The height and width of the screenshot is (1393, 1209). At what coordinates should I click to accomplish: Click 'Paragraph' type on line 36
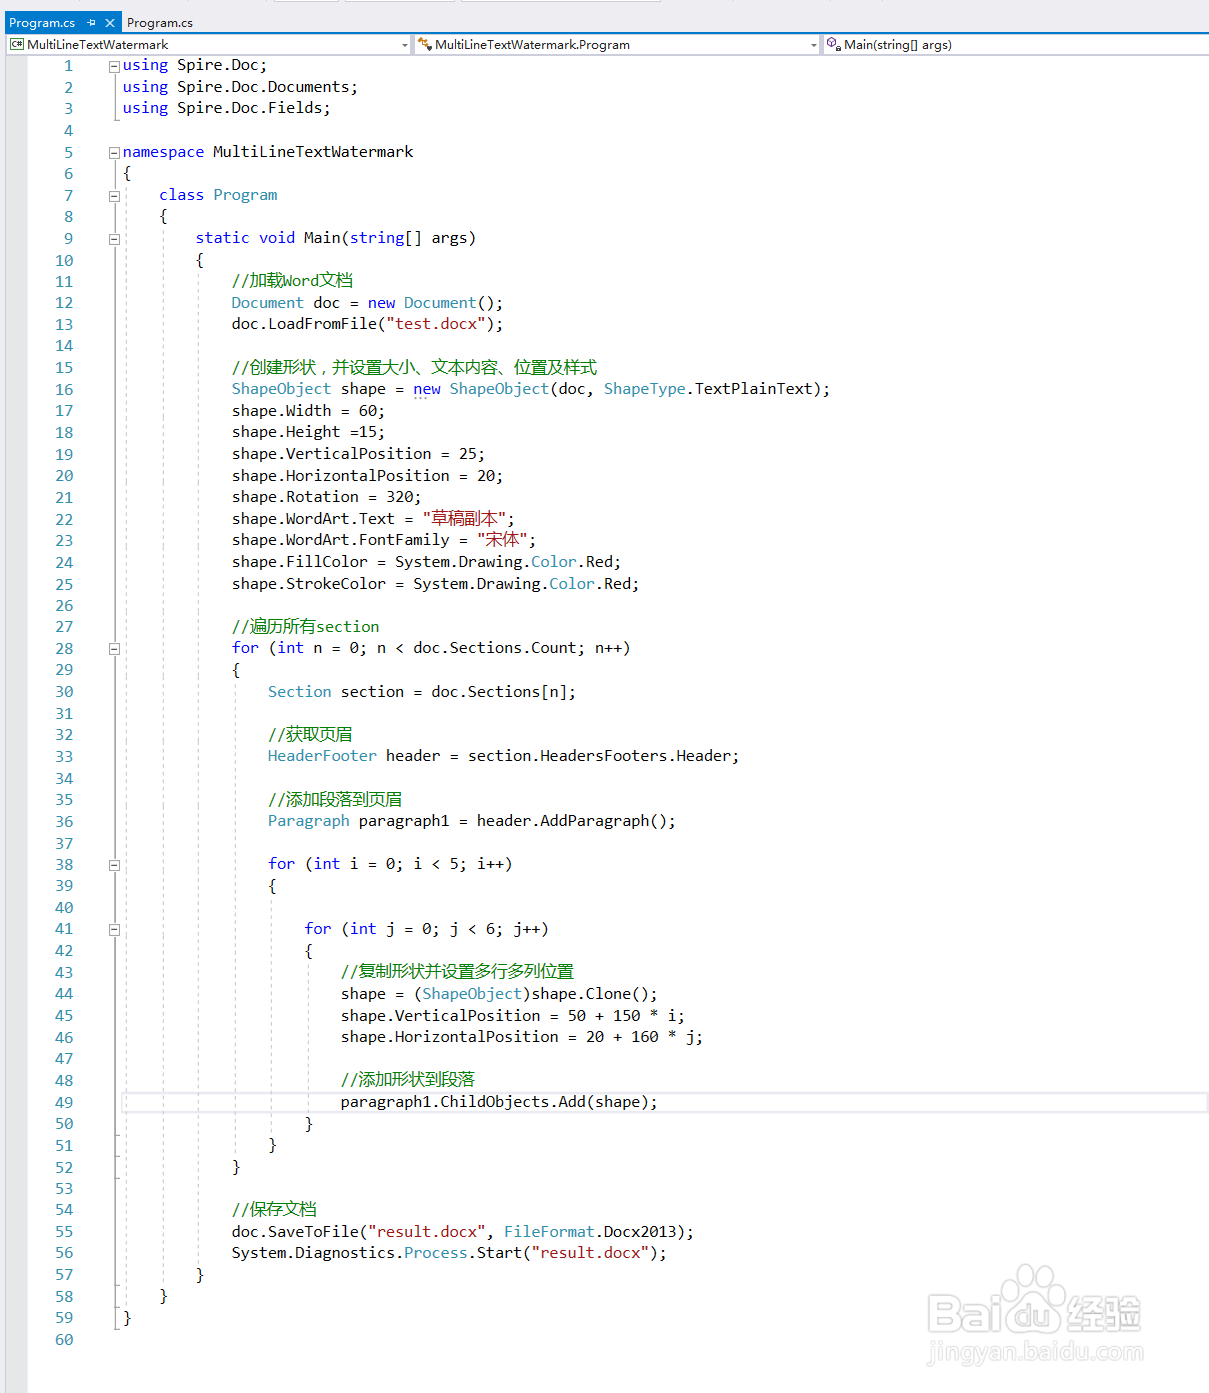[x=308, y=821]
